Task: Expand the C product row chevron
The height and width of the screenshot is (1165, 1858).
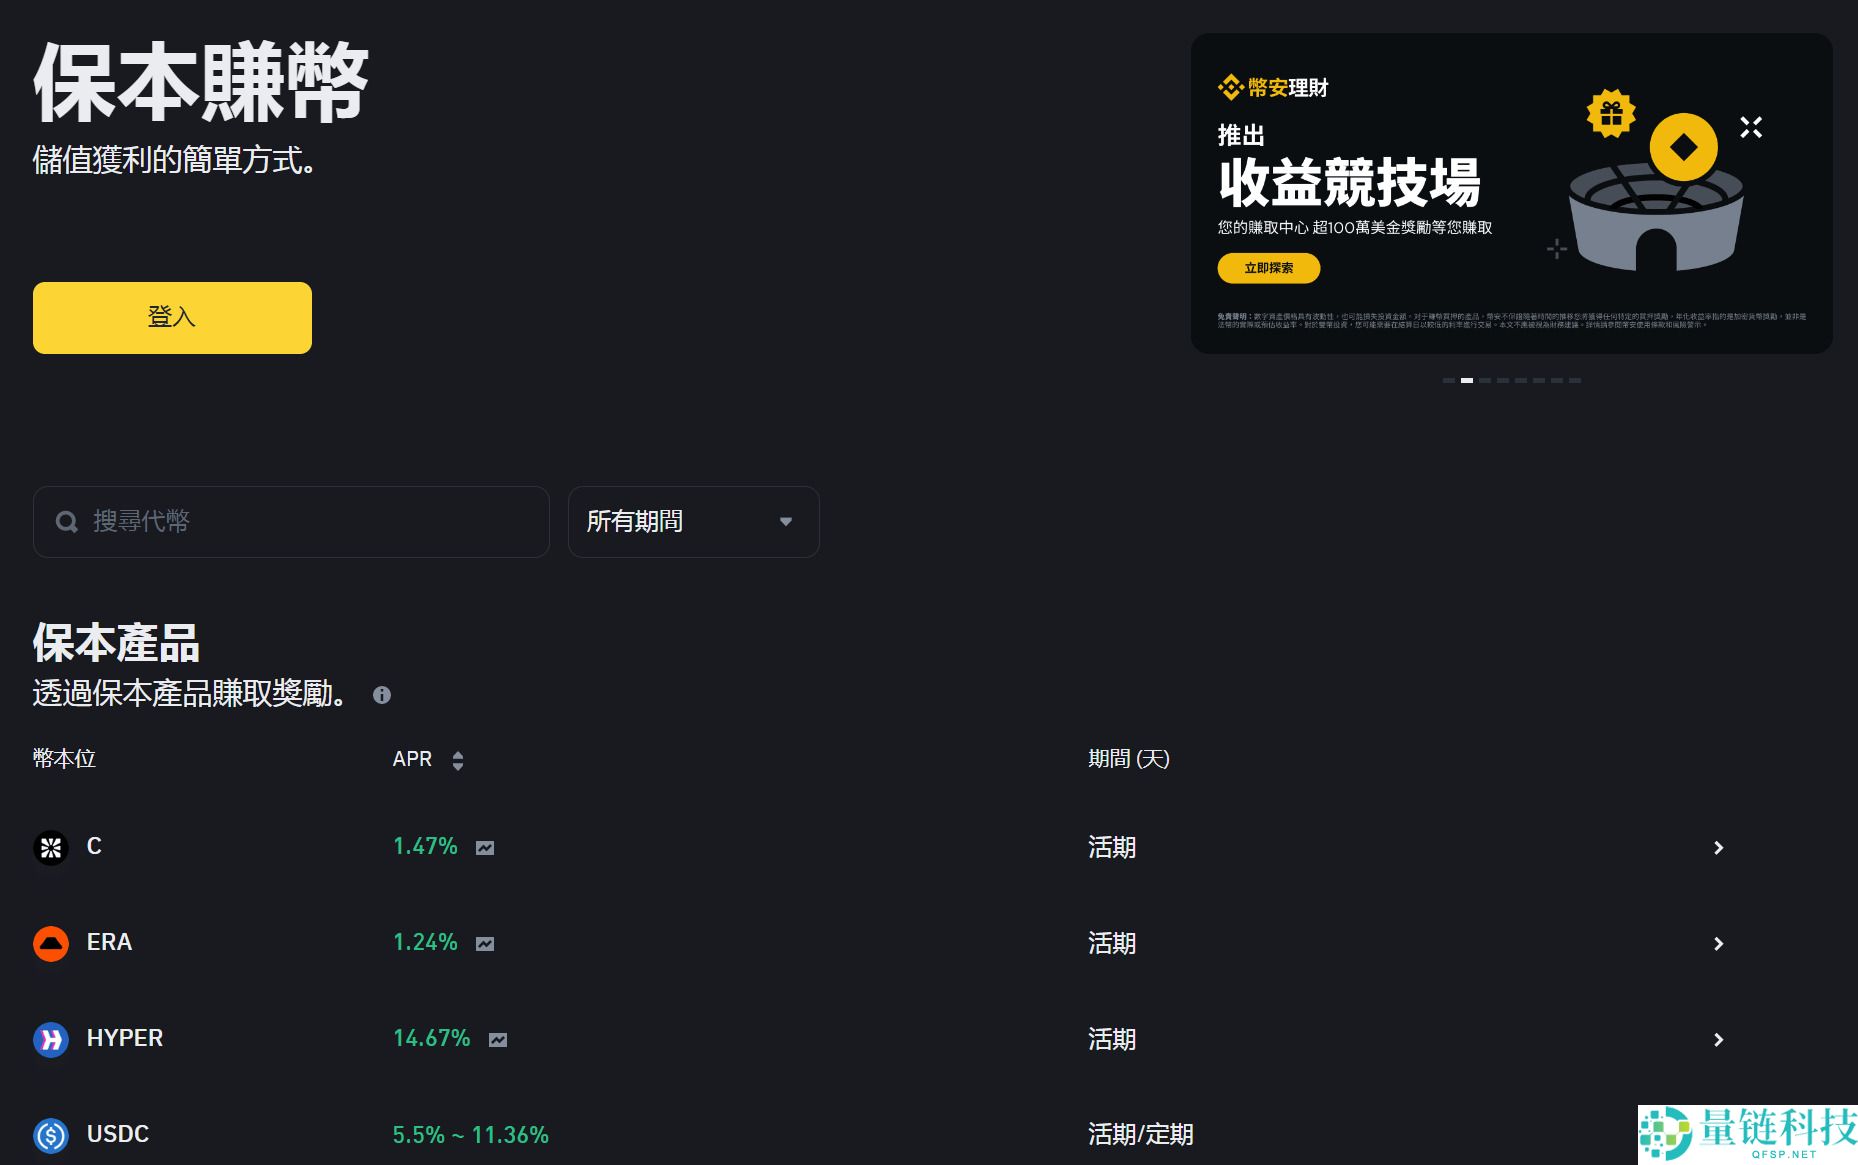Action: coord(1719,847)
